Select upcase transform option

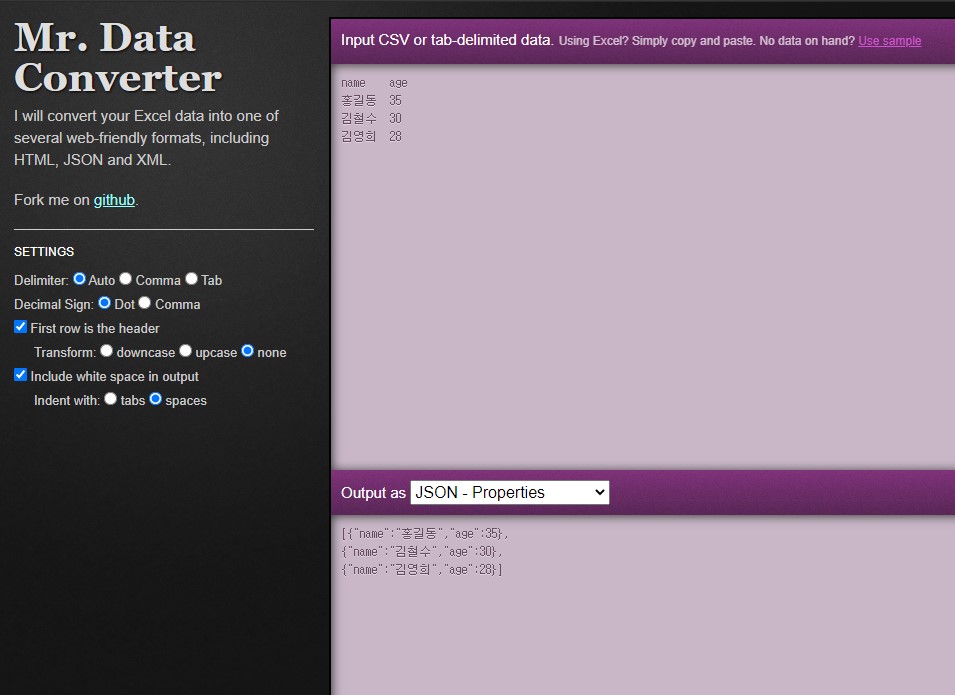(186, 351)
